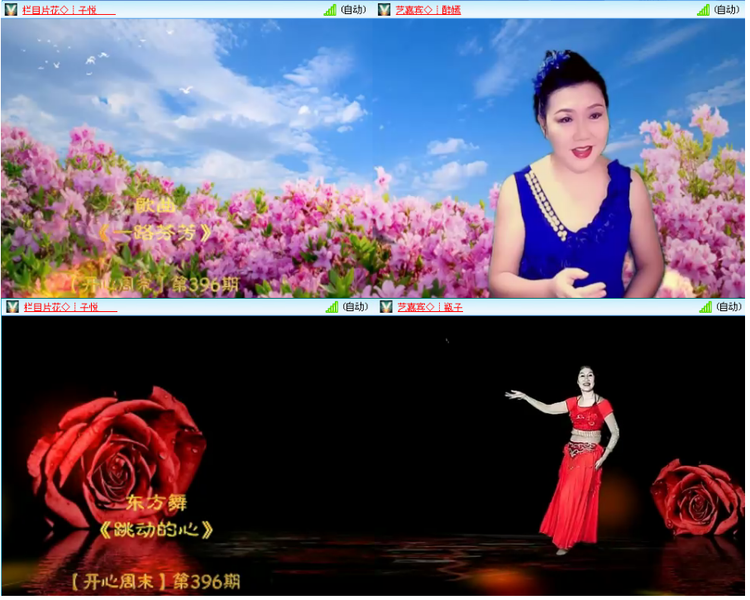Viewport: 750px width, 600px height.
Task: Open the (自动) quality setting on top-right video
Action: [x=728, y=9]
